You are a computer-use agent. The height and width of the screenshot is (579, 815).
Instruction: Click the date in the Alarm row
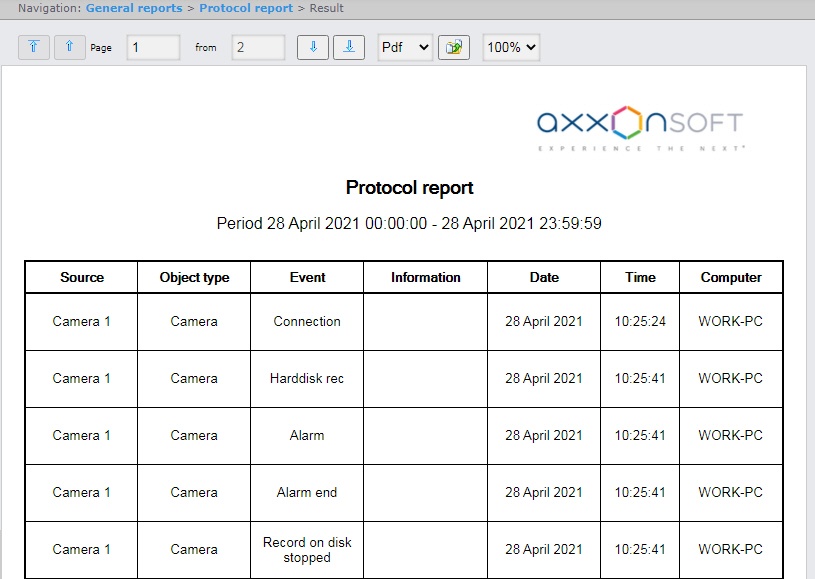click(x=544, y=436)
